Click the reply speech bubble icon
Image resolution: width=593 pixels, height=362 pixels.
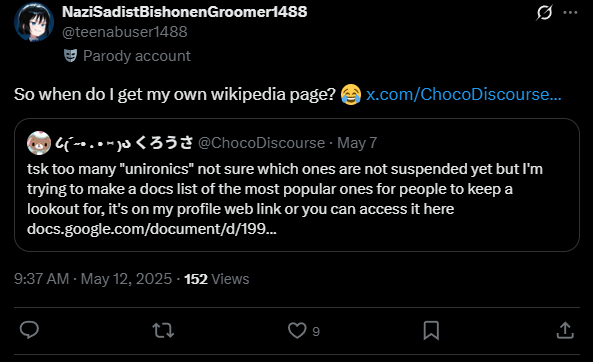[29, 330]
